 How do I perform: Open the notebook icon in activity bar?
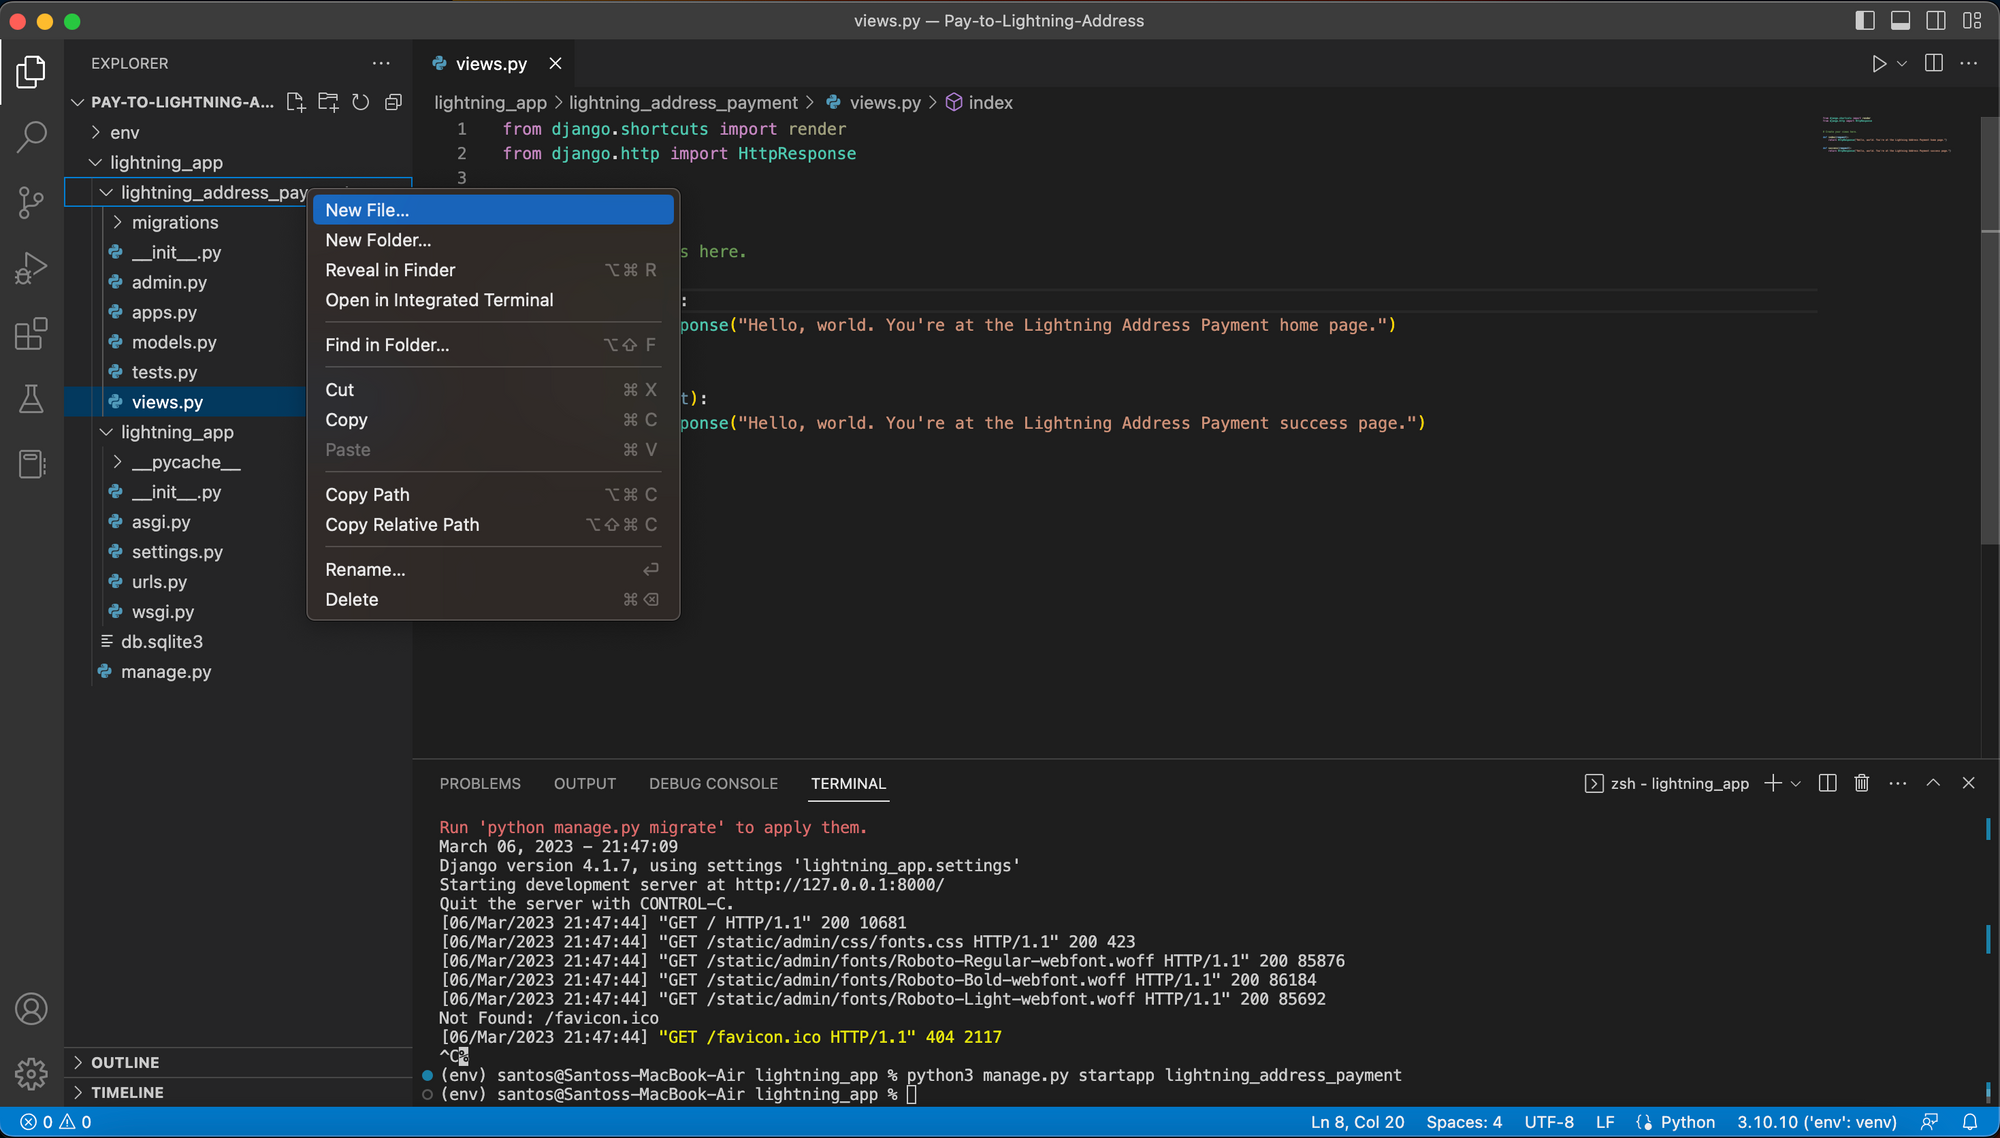[x=31, y=465]
